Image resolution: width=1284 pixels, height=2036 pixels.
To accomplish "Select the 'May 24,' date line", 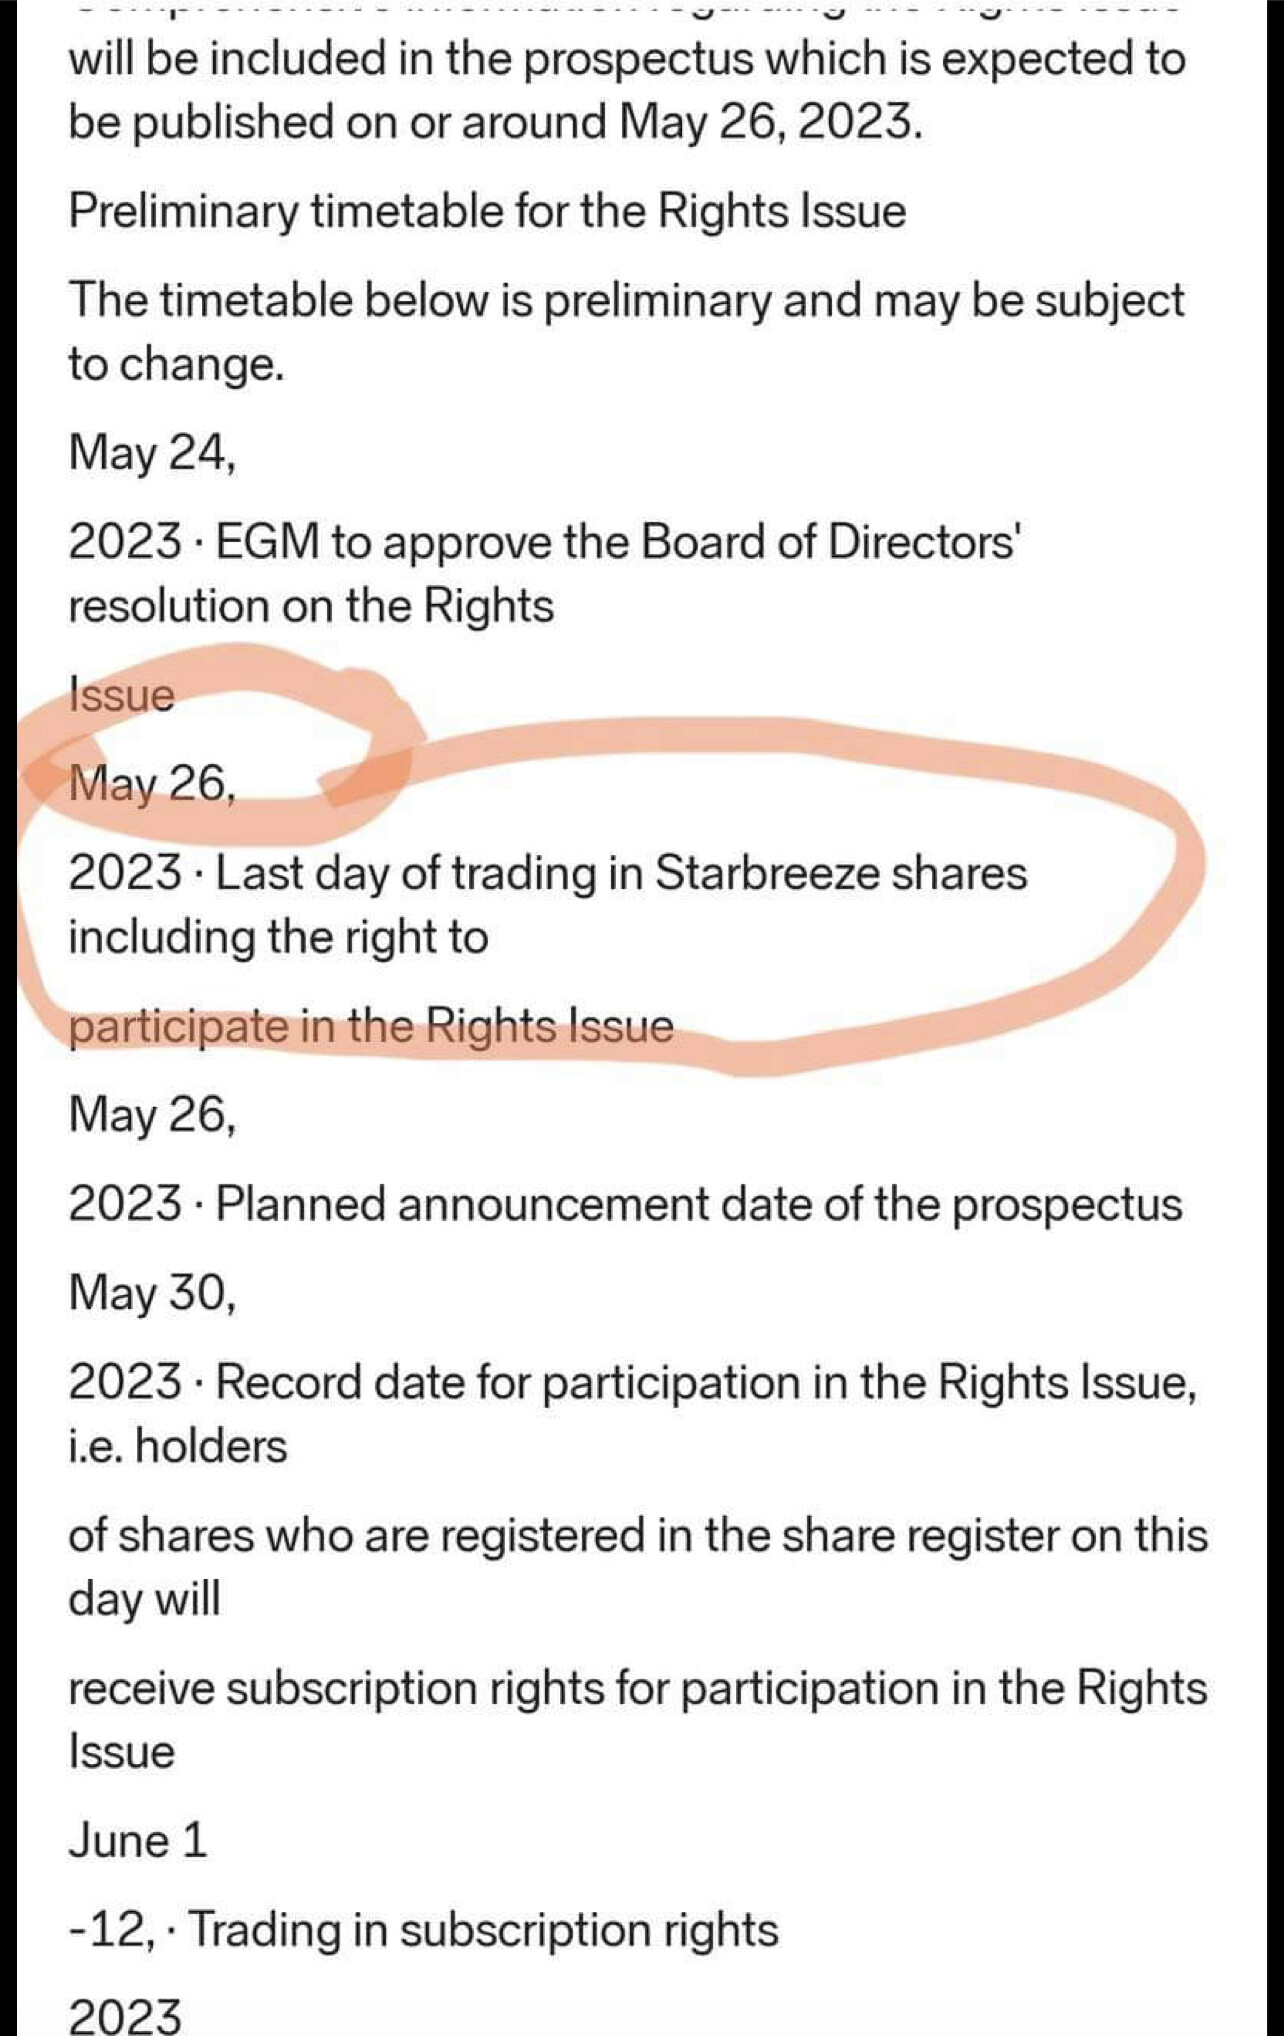I will [x=152, y=453].
